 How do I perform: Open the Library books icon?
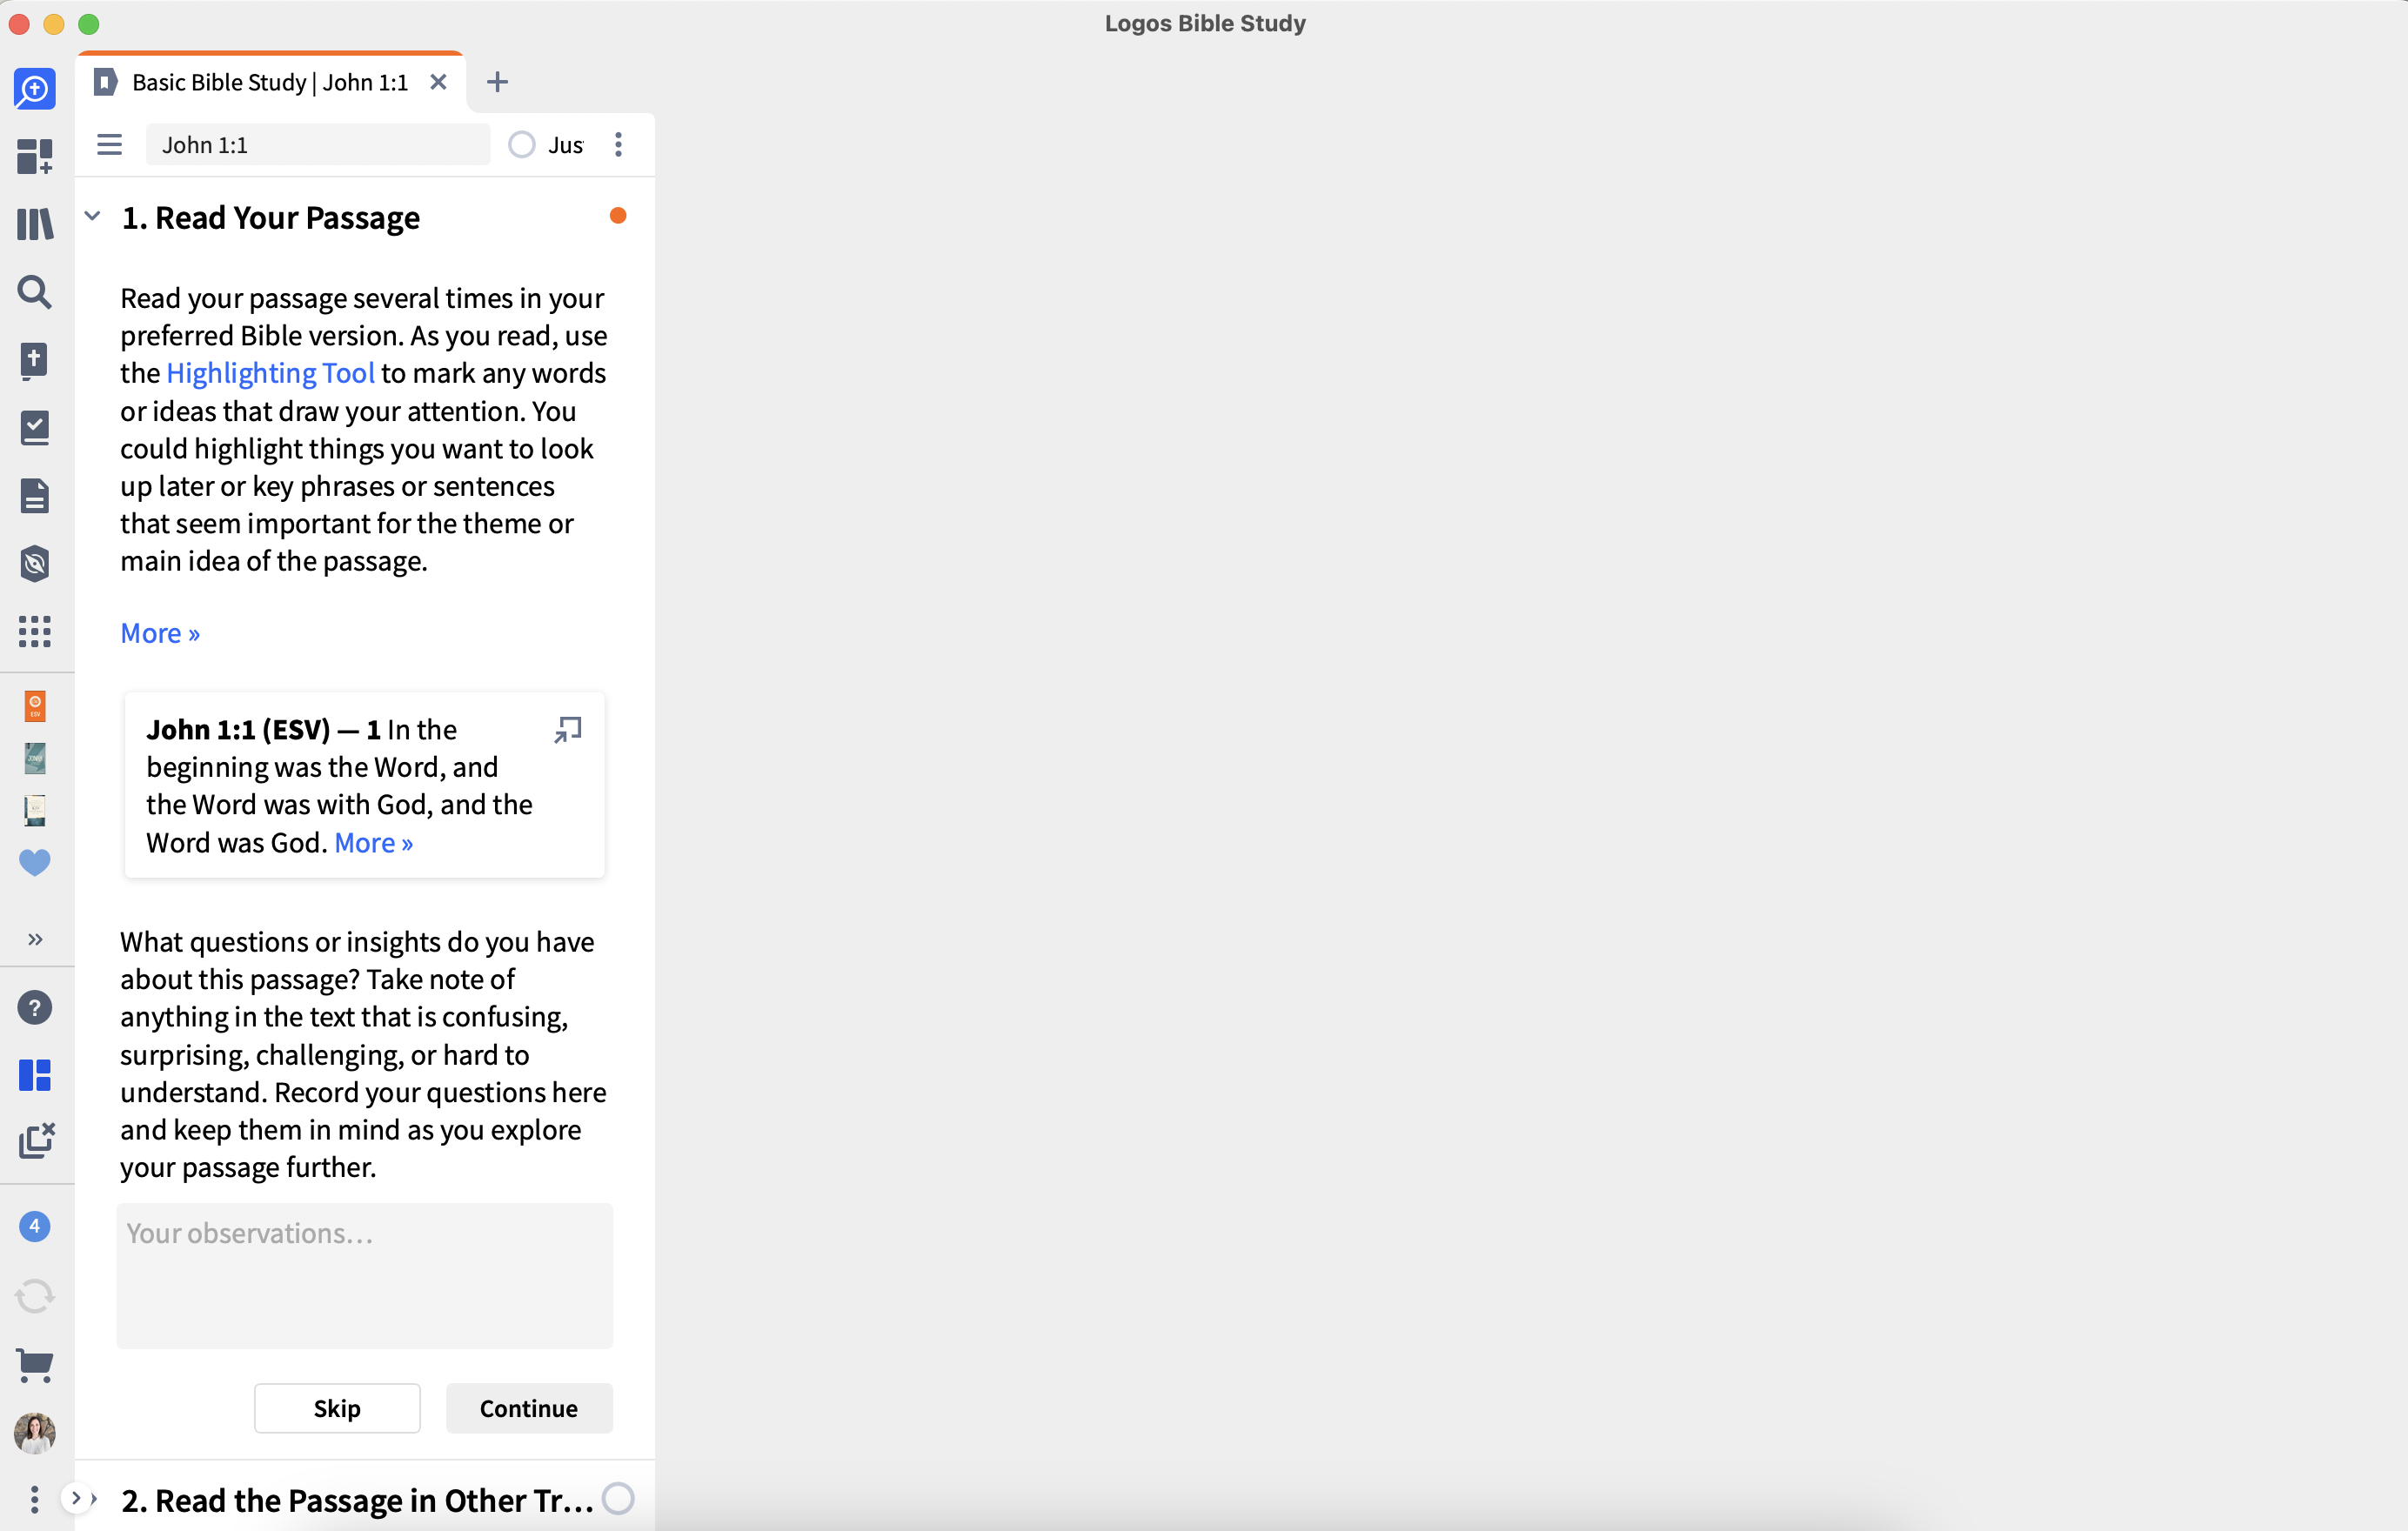(x=35, y=224)
